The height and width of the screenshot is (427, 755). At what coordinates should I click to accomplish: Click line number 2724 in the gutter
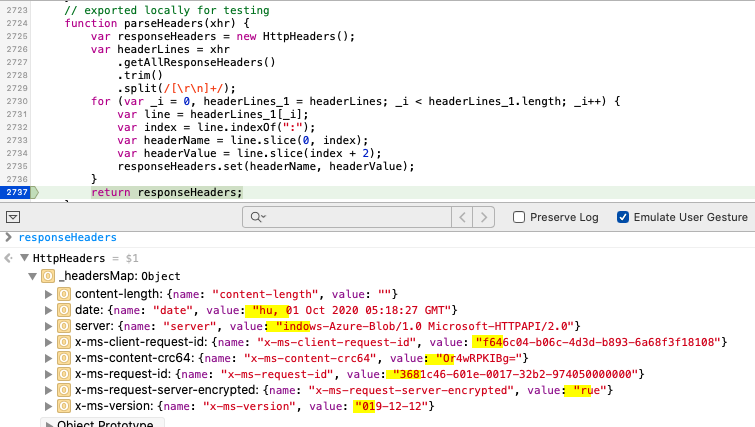point(17,23)
